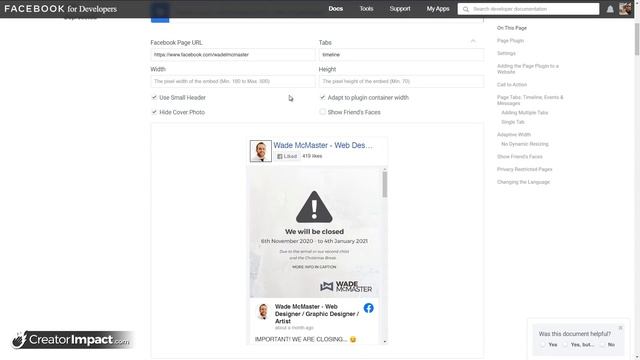Click the search magnifier icon
Image resolution: width=640 pixels, height=360 pixels.
pyautogui.click(x=466, y=9)
